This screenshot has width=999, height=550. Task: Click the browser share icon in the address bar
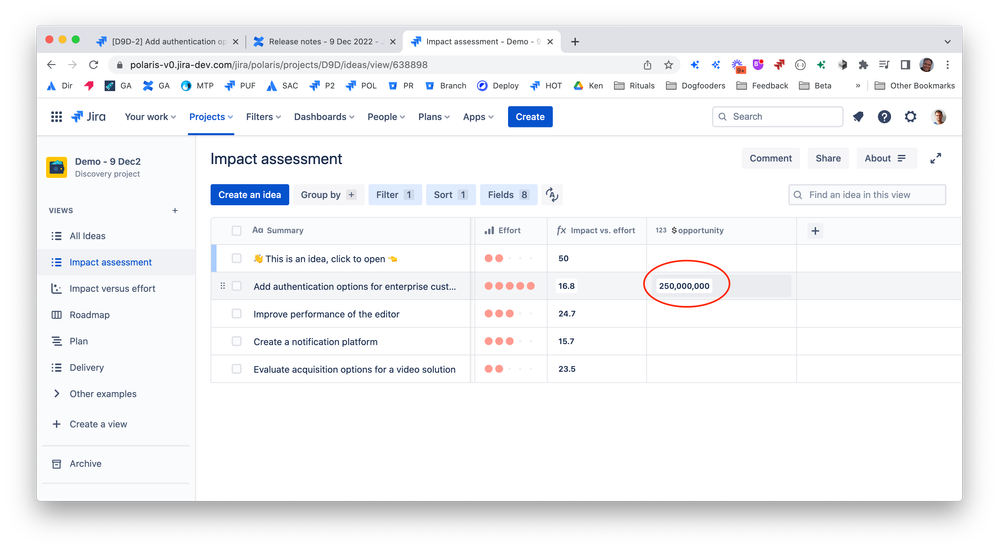[647, 64]
